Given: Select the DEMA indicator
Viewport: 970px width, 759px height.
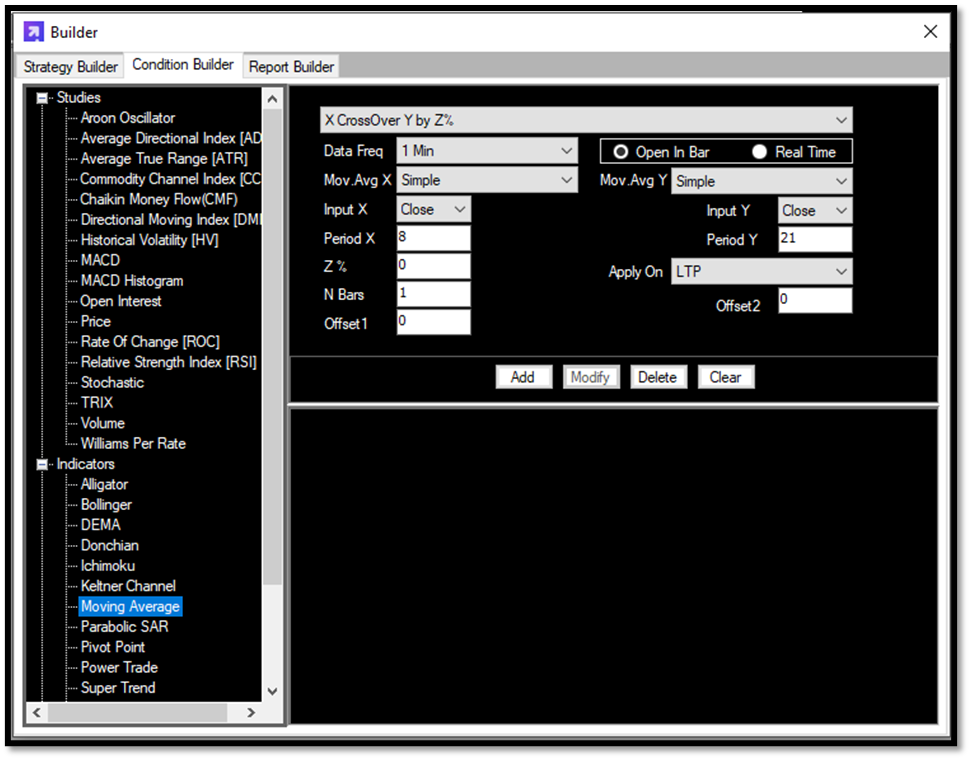Looking at the screenshot, I should click(101, 526).
